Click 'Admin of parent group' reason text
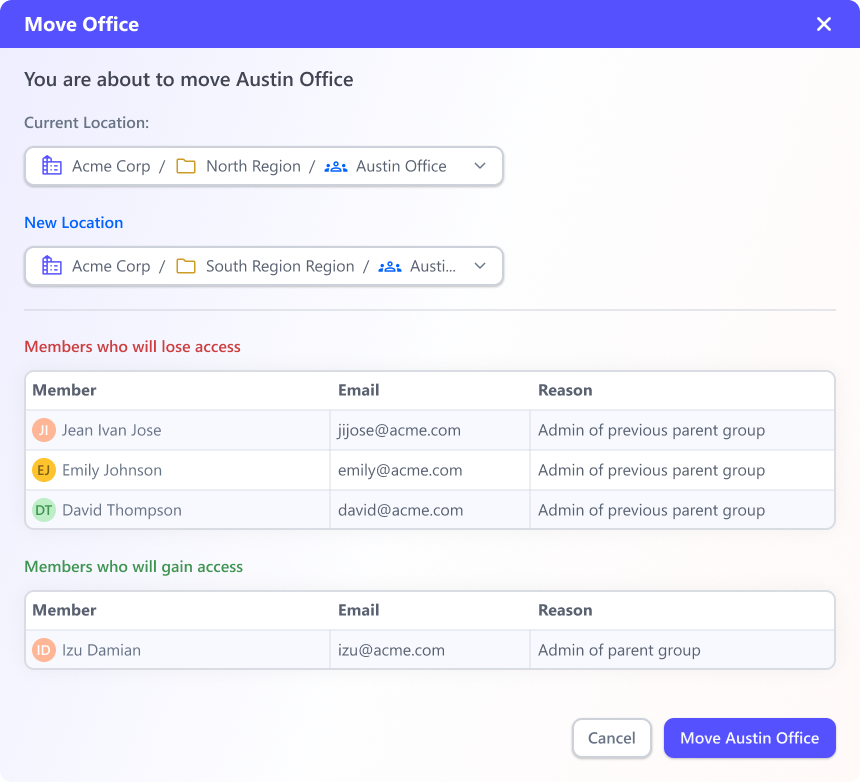The width and height of the screenshot is (860, 782). click(619, 650)
